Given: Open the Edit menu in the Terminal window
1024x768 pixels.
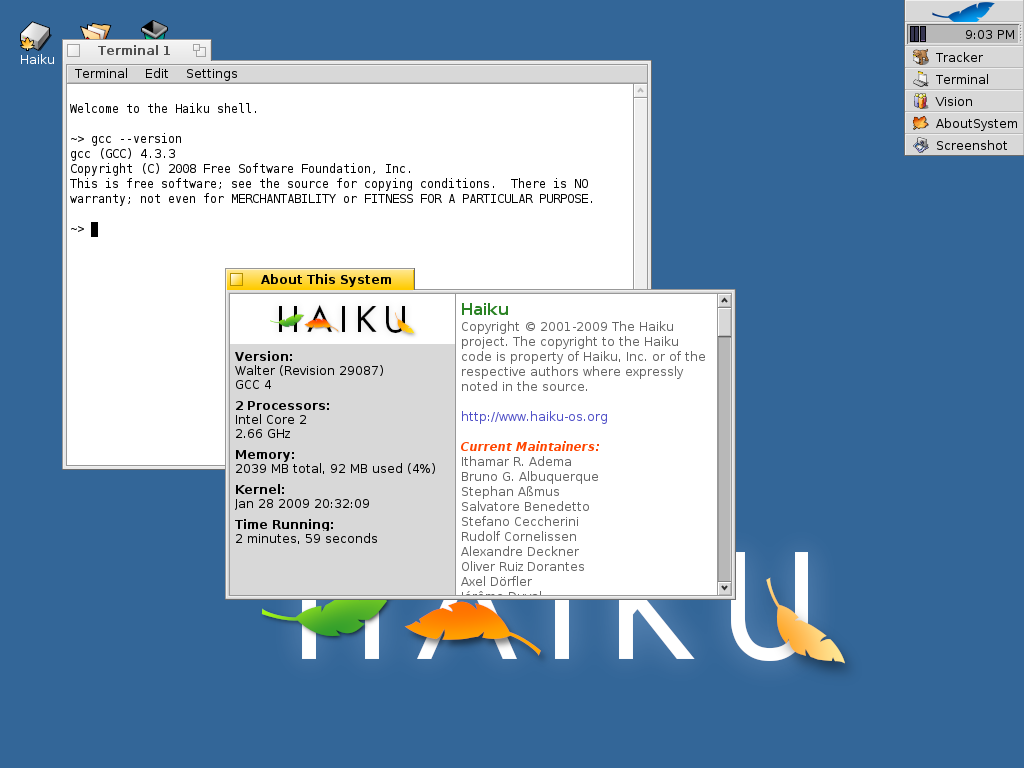Looking at the screenshot, I should (x=157, y=74).
